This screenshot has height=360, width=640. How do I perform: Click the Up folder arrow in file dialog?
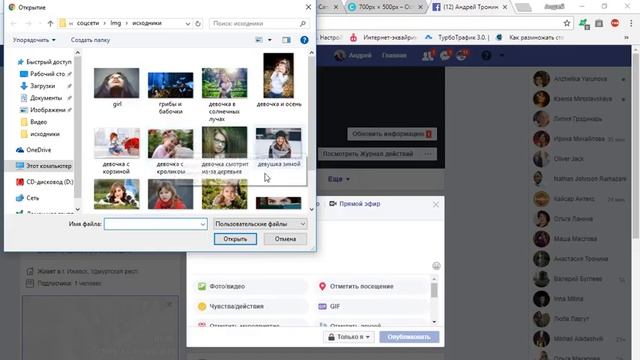pyautogui.click(x=50, y=24)
